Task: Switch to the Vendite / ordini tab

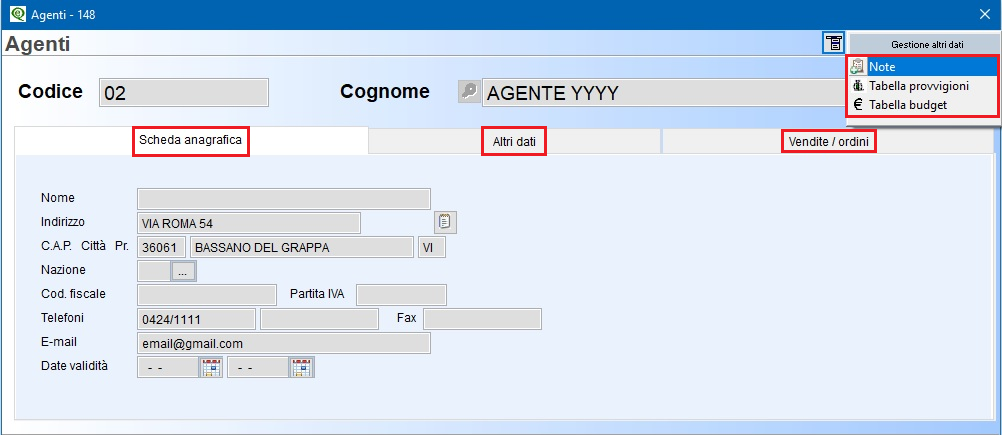Action: [x=828, y=142]
